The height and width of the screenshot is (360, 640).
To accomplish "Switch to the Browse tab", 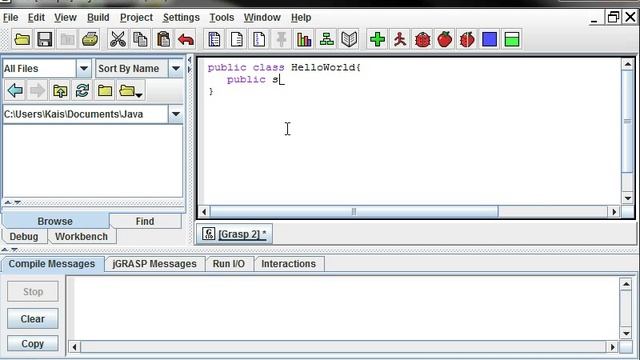I will (x=55, y=221).
